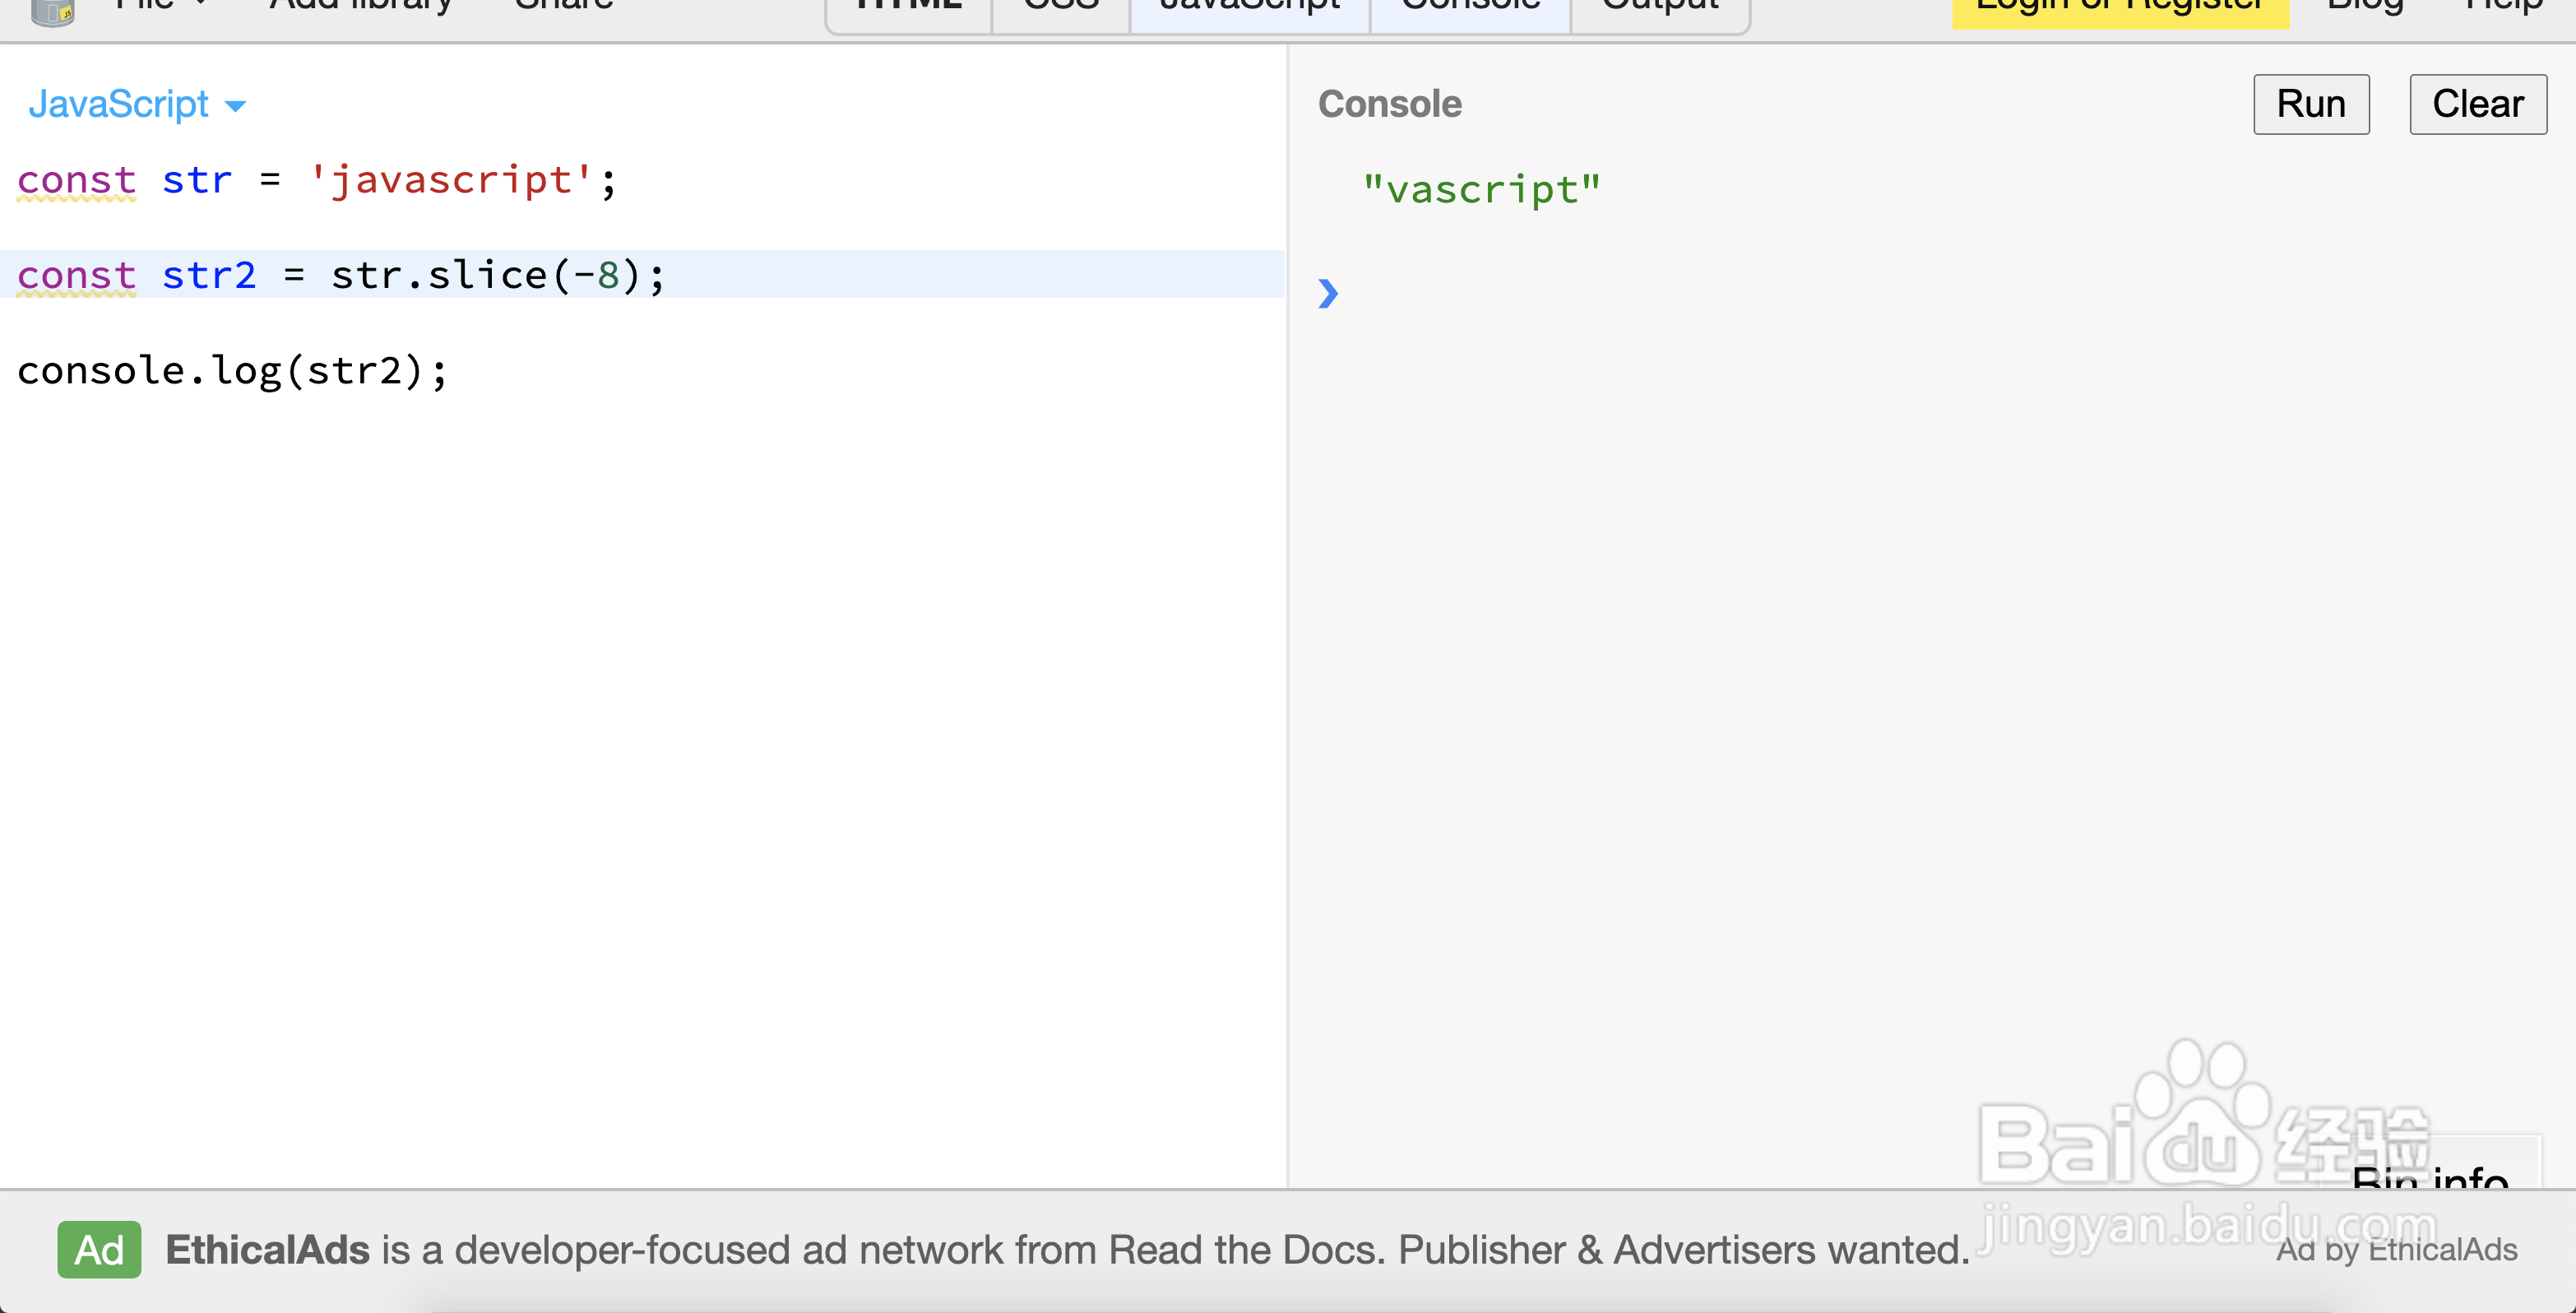This screenshot has width=2576, height=1313.
Task: Click Login or Register
Action: point(2120,10)
